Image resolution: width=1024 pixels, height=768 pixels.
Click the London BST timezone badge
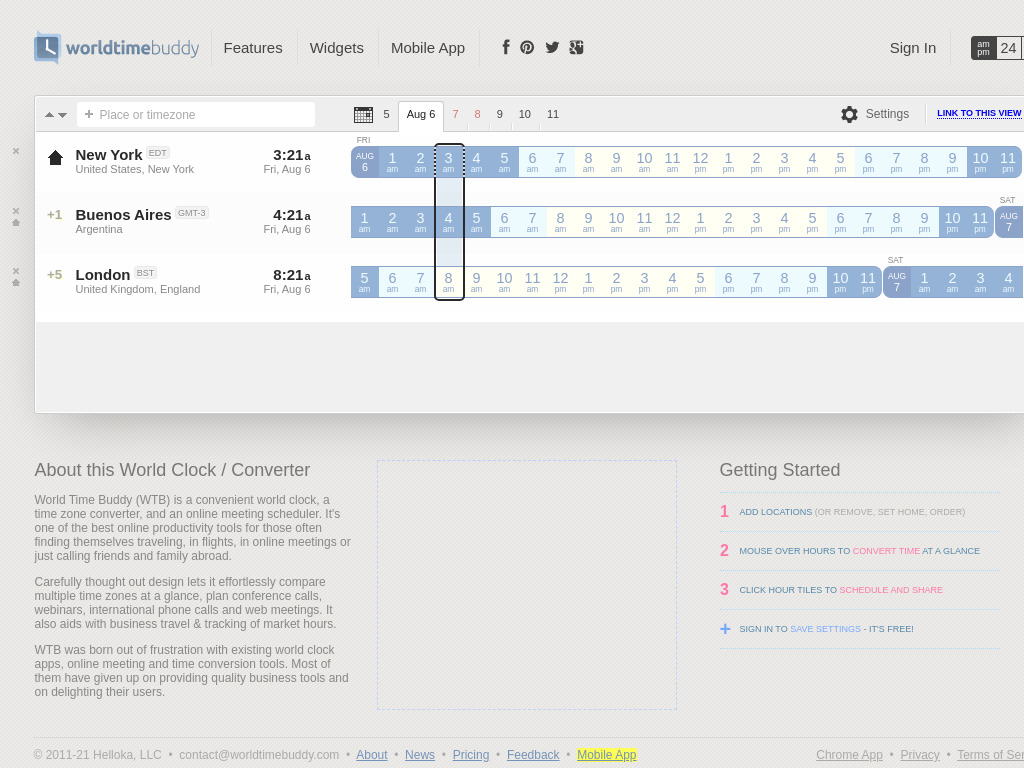coord(146,273)
